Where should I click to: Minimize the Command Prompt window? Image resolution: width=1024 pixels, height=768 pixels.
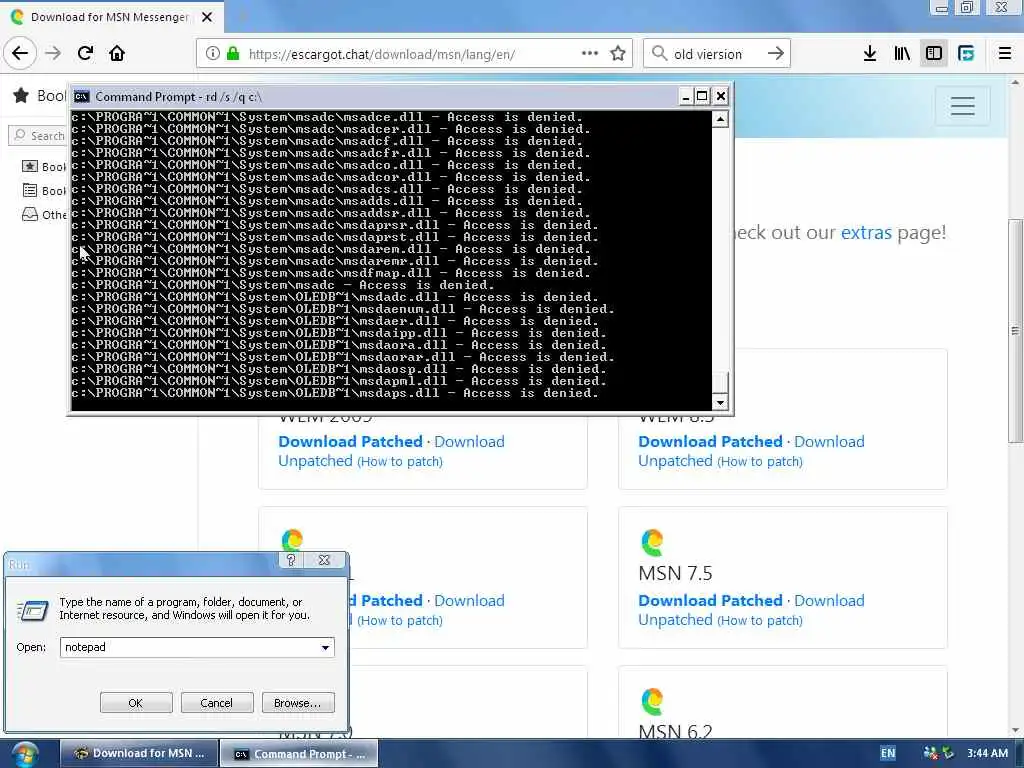[x=685, y=97]
